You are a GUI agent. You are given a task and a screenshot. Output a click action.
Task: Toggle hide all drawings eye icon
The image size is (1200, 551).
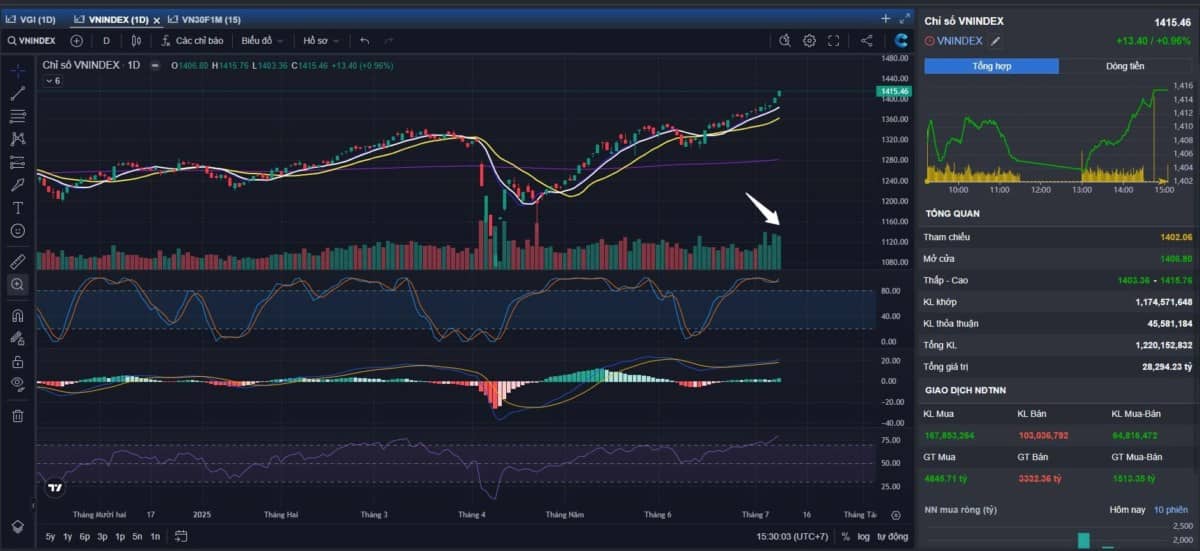[17, 383]
